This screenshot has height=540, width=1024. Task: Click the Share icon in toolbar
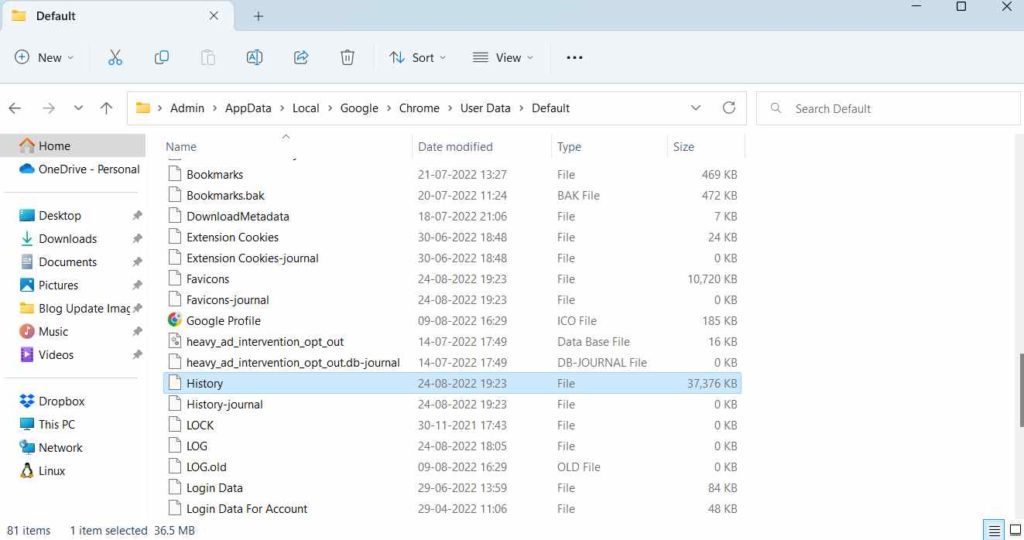pyautogui.click(x=300, y=57)
